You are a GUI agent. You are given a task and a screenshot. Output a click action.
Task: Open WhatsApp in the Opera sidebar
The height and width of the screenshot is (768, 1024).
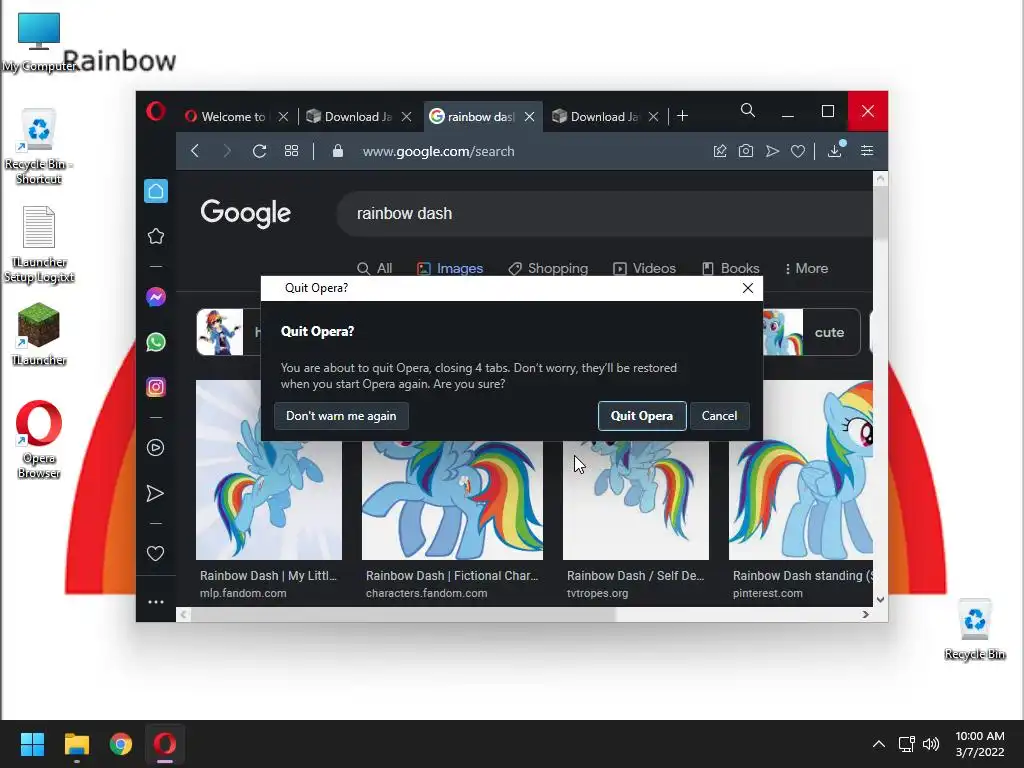155,342
